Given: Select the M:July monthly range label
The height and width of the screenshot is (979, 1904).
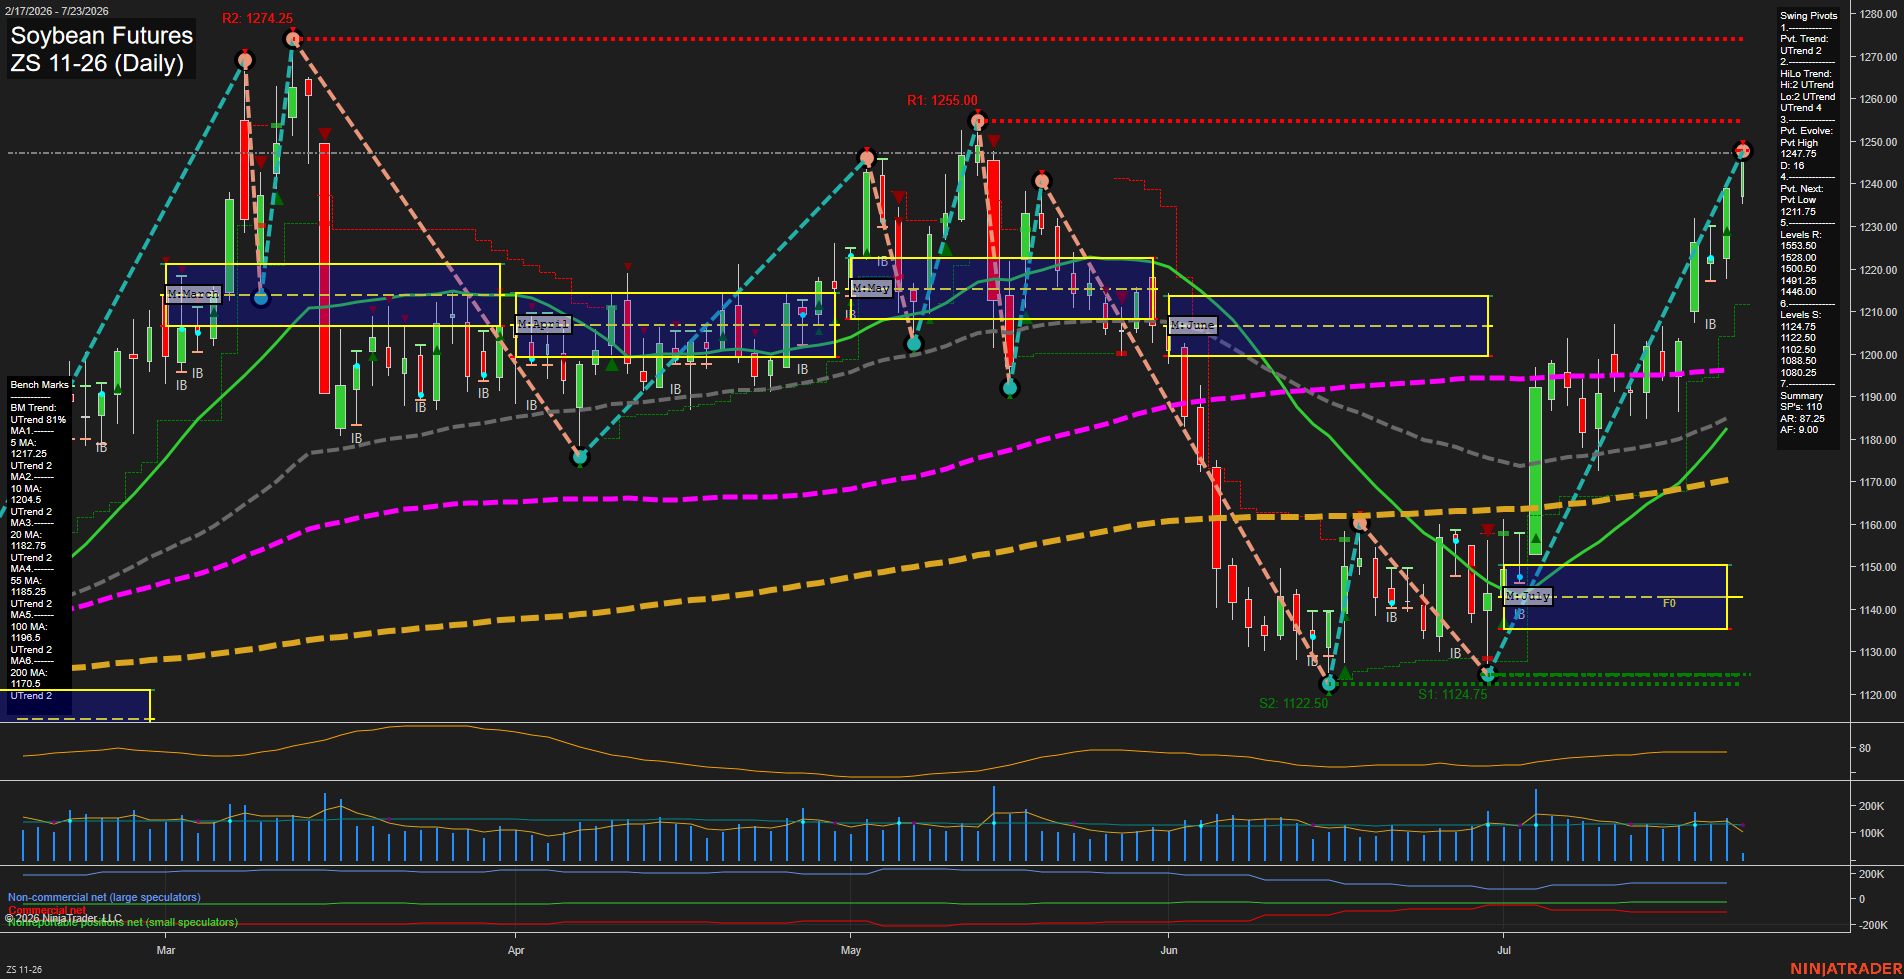Looking at the screenshot, I should [x=1528, y=596].
